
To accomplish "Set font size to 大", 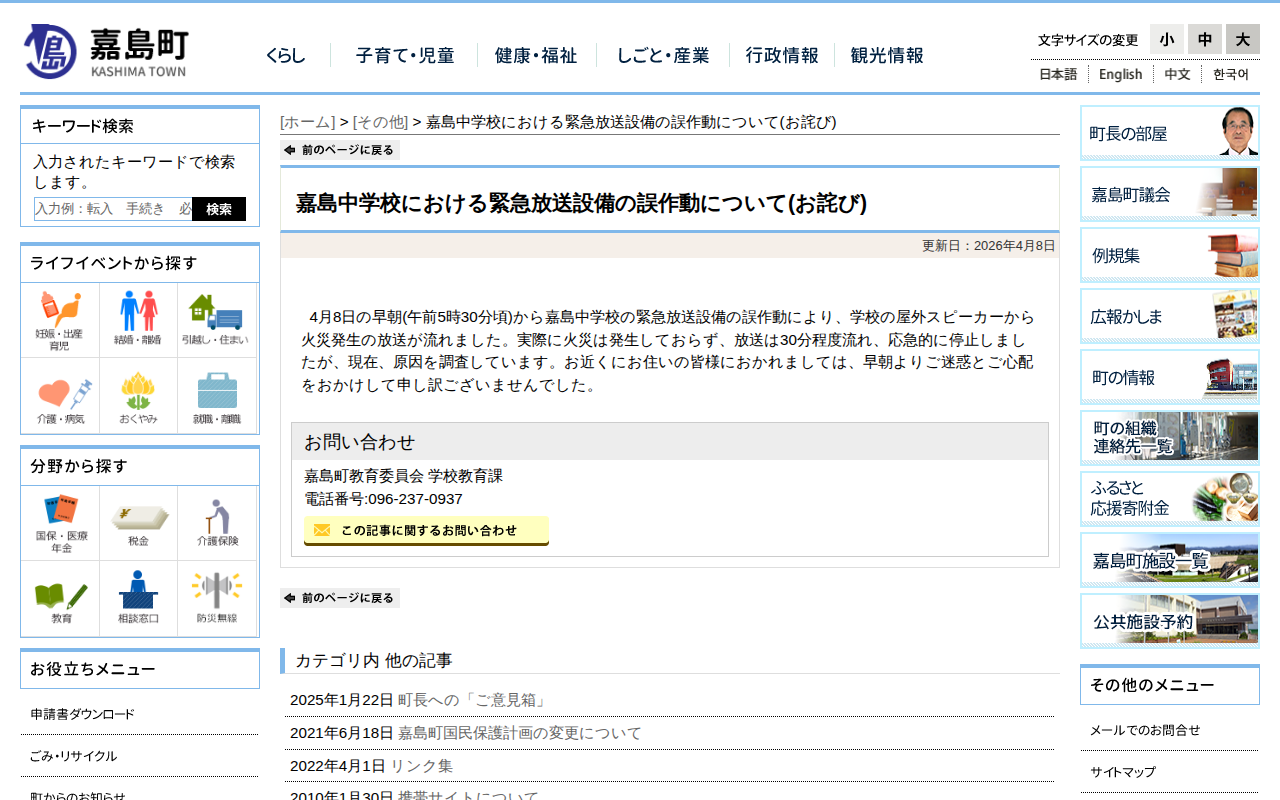I will [x=1242, y=39].
